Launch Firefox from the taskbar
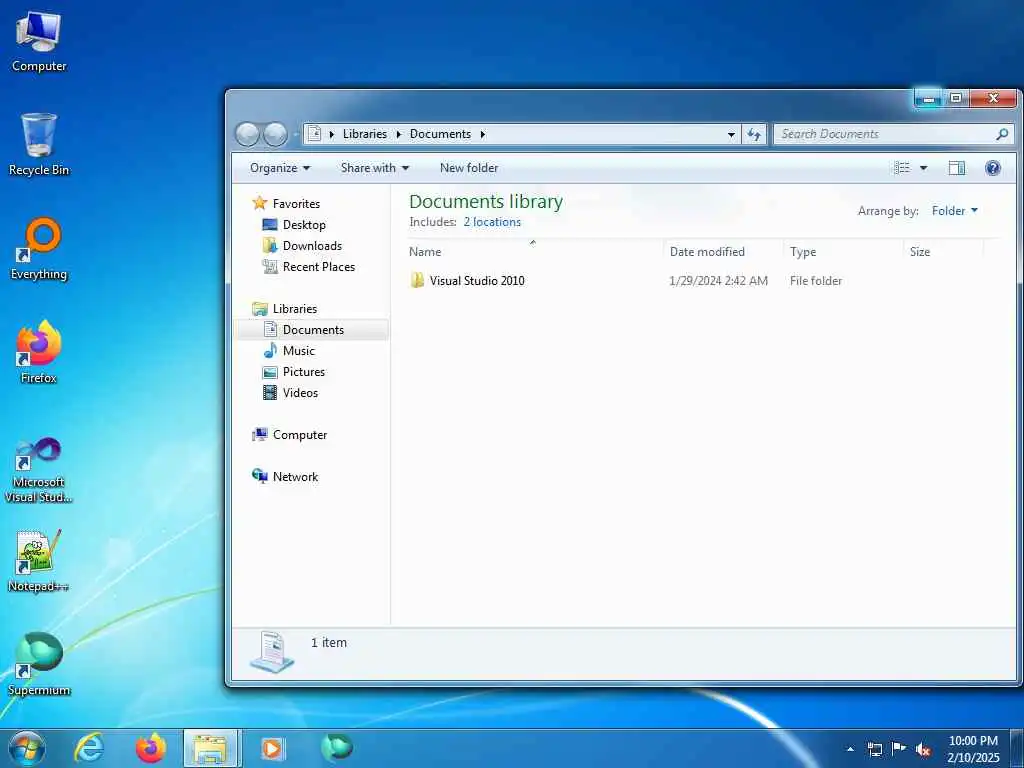Screen dimensions: 1024x768 (151, 748)
